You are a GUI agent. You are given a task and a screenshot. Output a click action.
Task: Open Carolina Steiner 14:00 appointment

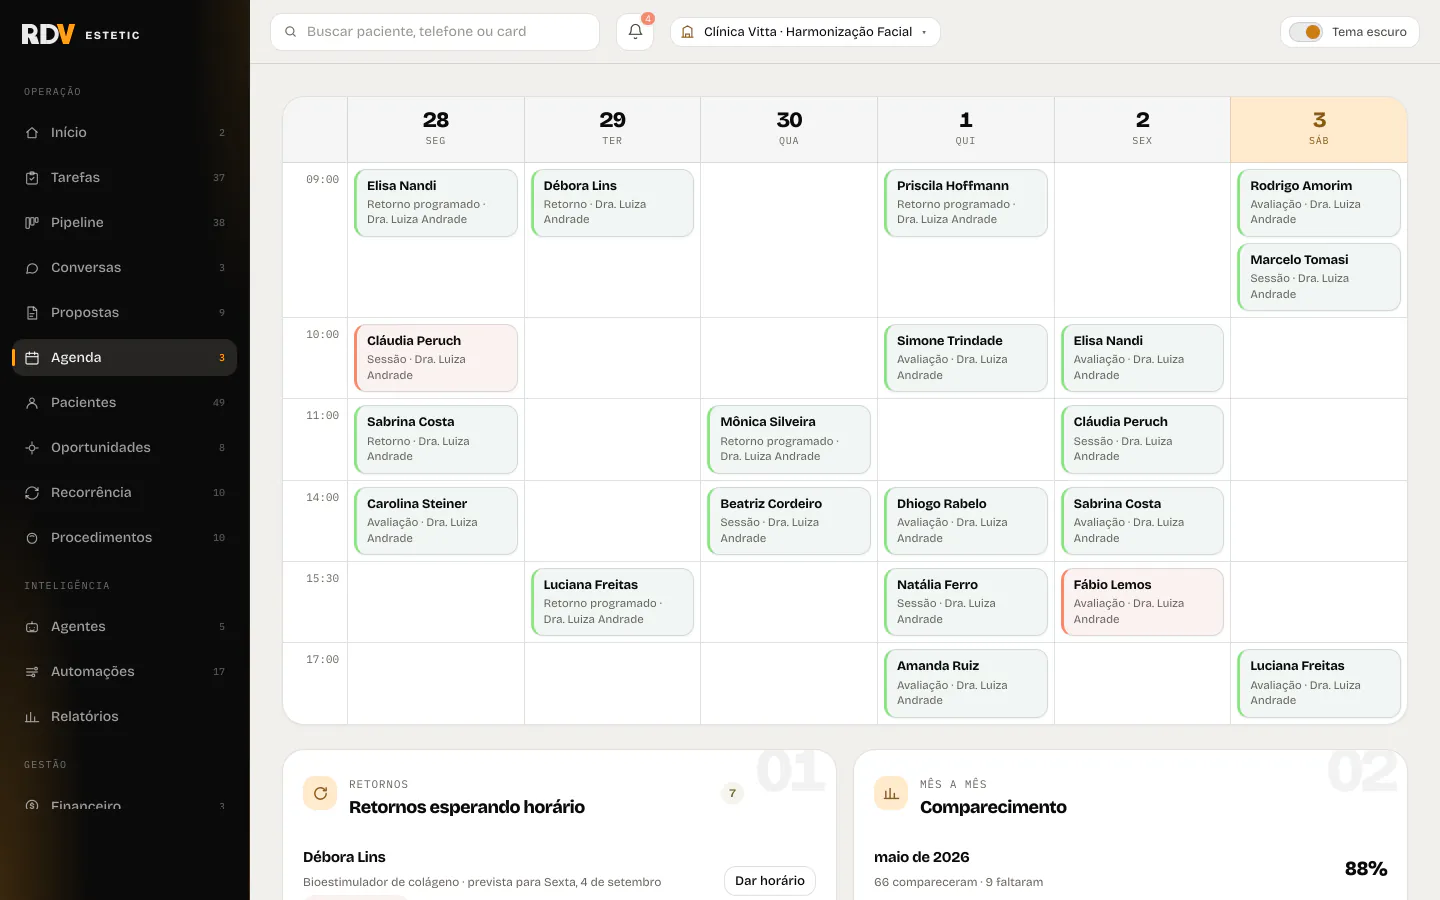coord(436,521)
